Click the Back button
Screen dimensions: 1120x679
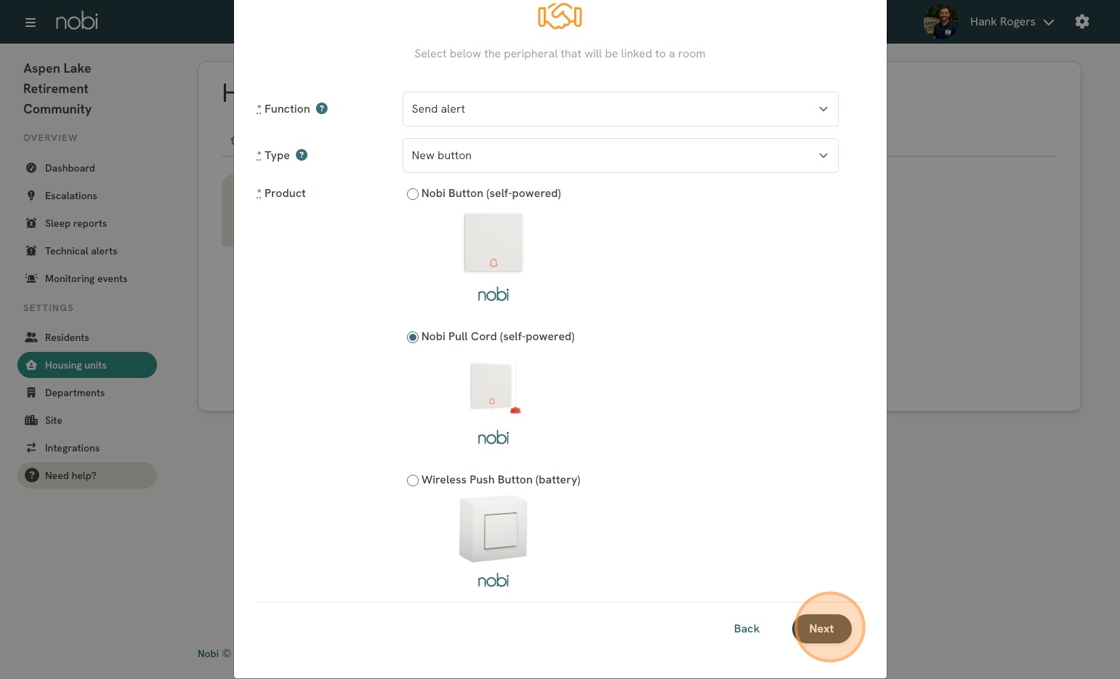click(x=746, y=629)
